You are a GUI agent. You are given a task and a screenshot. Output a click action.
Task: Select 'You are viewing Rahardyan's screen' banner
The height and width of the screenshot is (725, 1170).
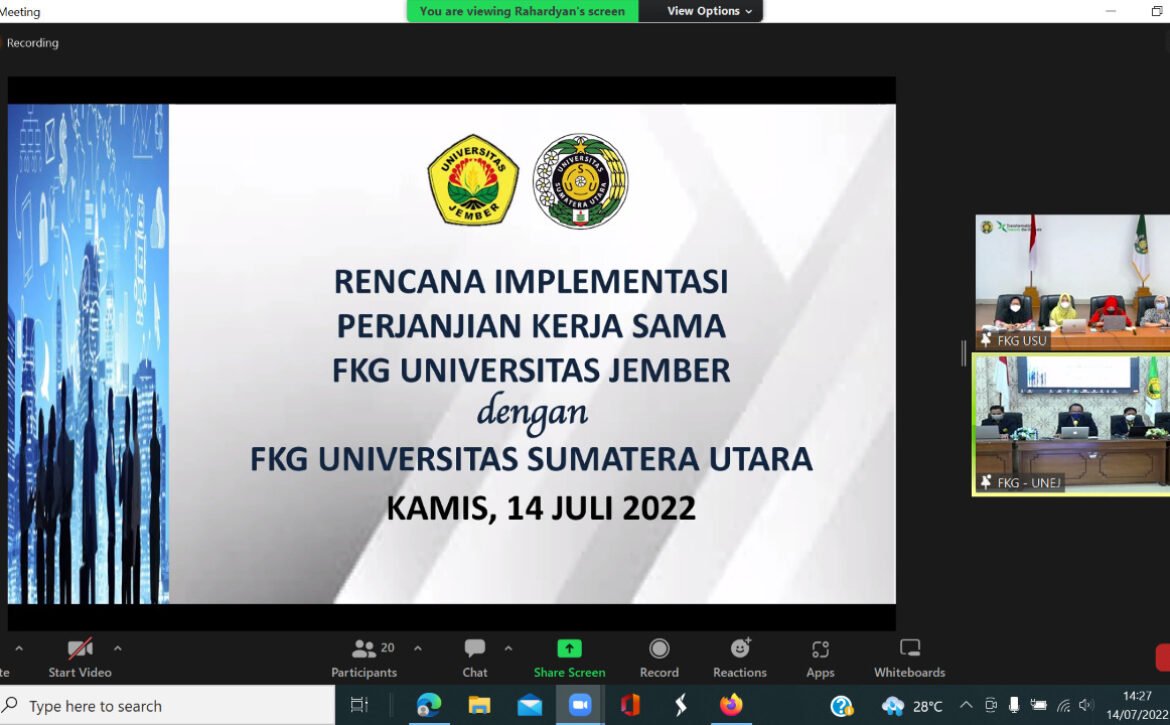[x=522, y=11]
